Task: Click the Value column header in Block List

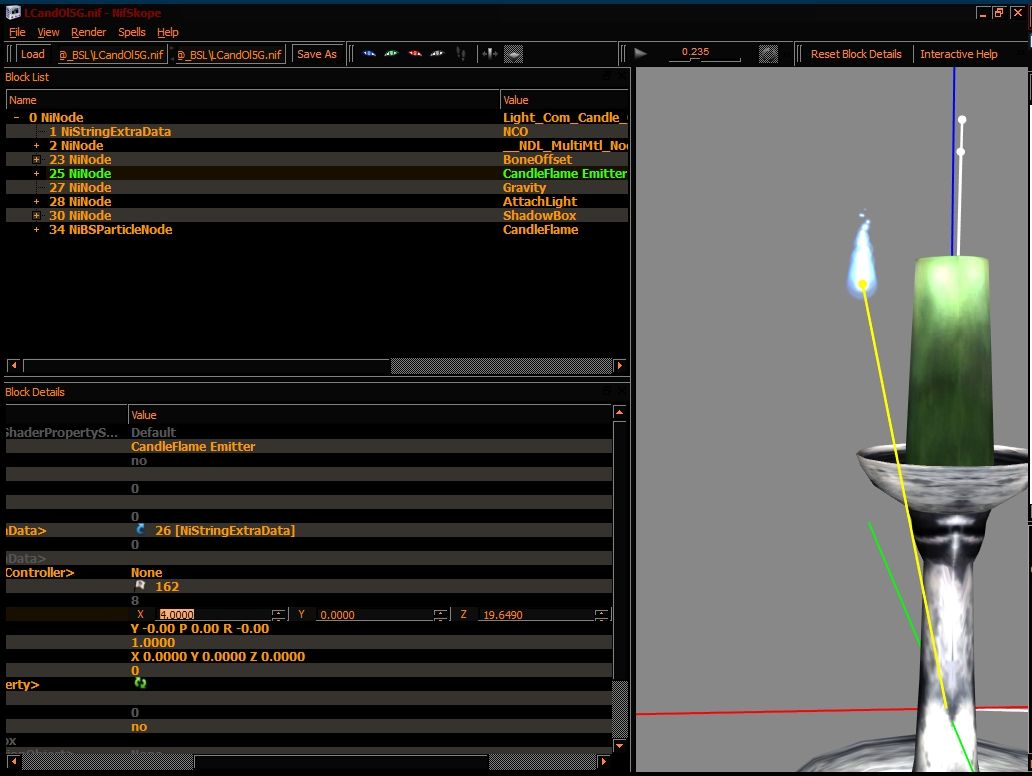Action: [x=564, y=100]
